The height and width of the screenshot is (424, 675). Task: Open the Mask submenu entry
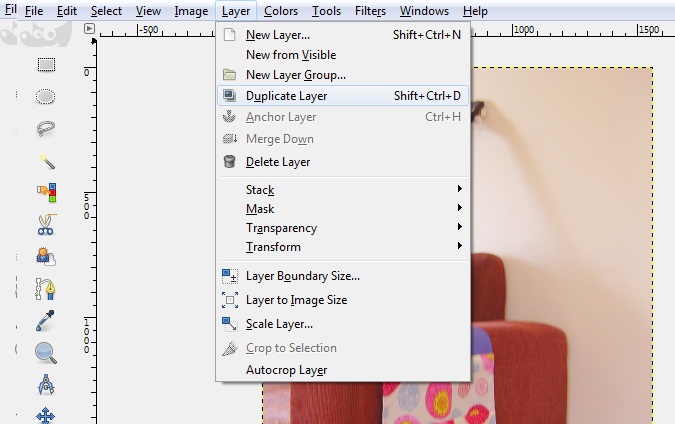point(343,208)
